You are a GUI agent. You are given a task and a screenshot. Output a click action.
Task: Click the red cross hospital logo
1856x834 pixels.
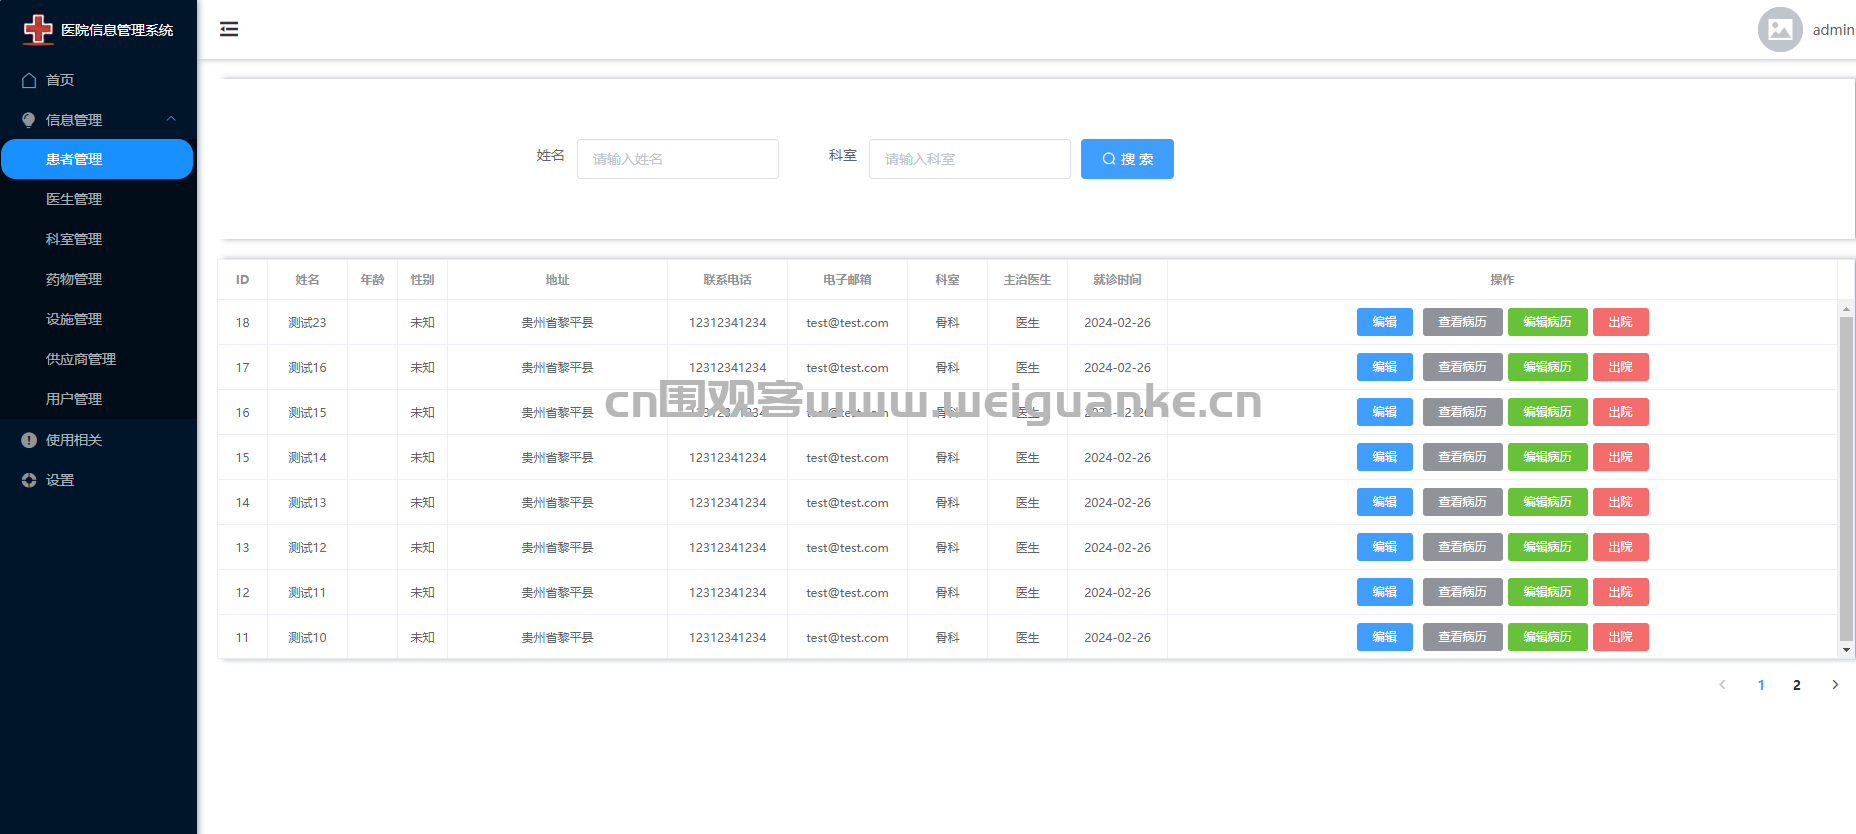pos(38,29)
